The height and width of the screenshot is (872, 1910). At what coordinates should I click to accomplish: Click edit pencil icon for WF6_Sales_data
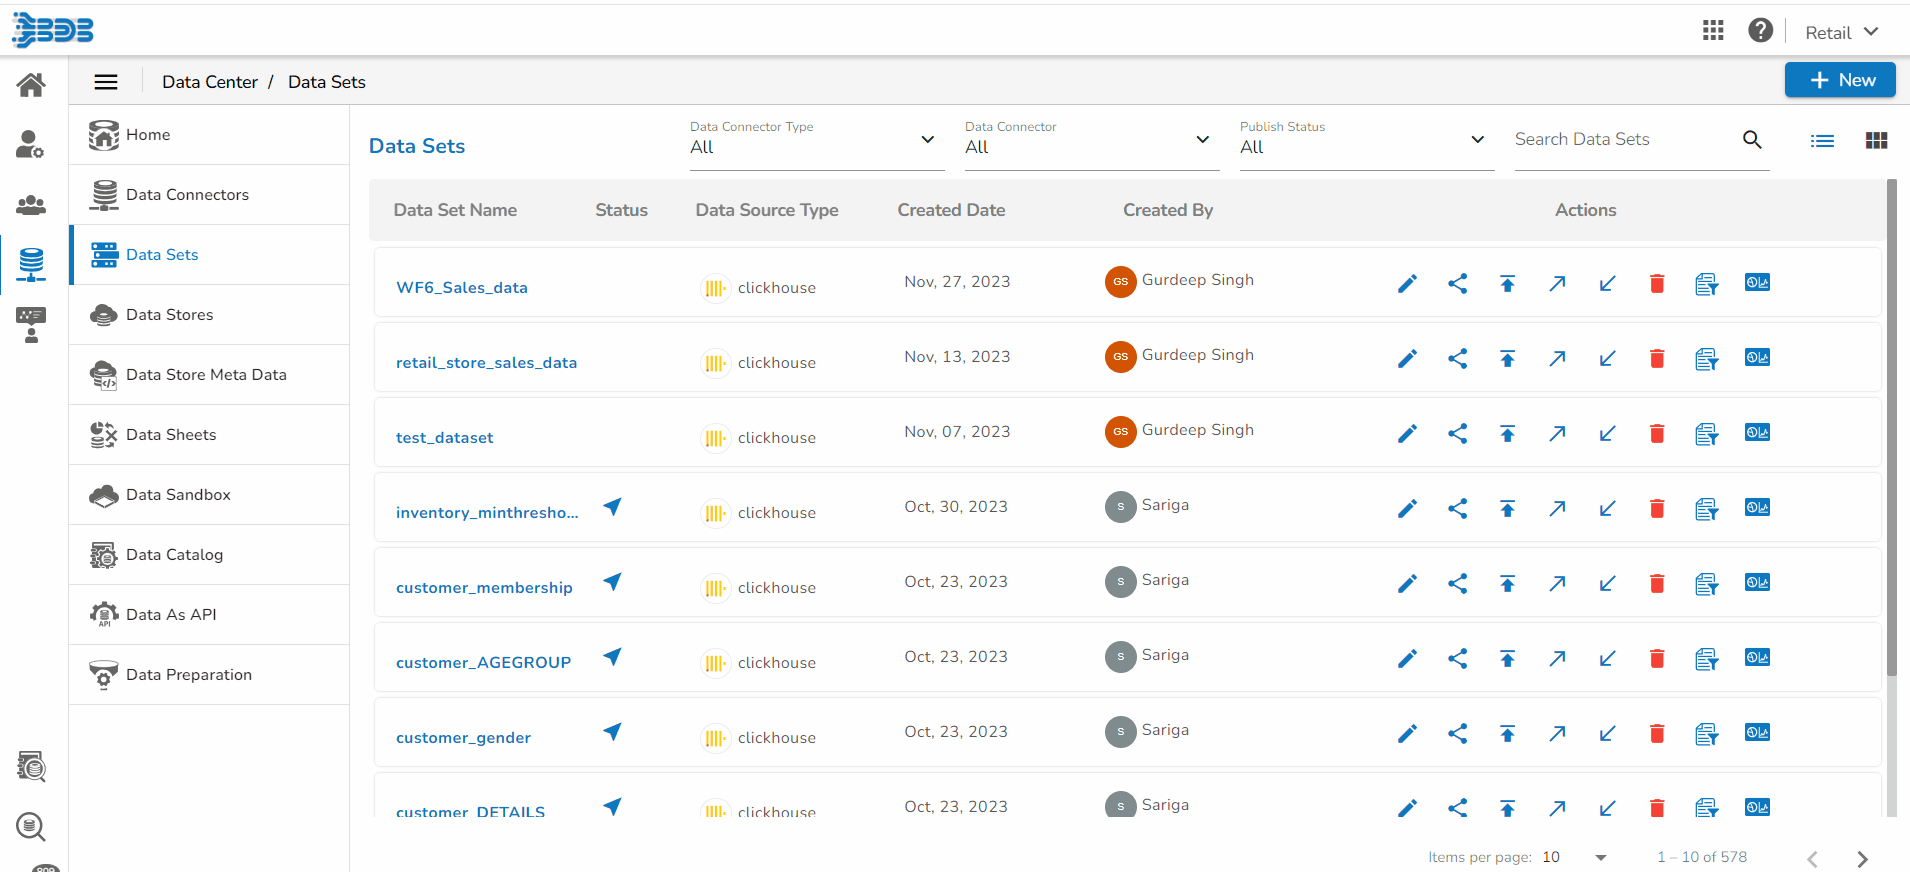click(x=1407, y=284)
